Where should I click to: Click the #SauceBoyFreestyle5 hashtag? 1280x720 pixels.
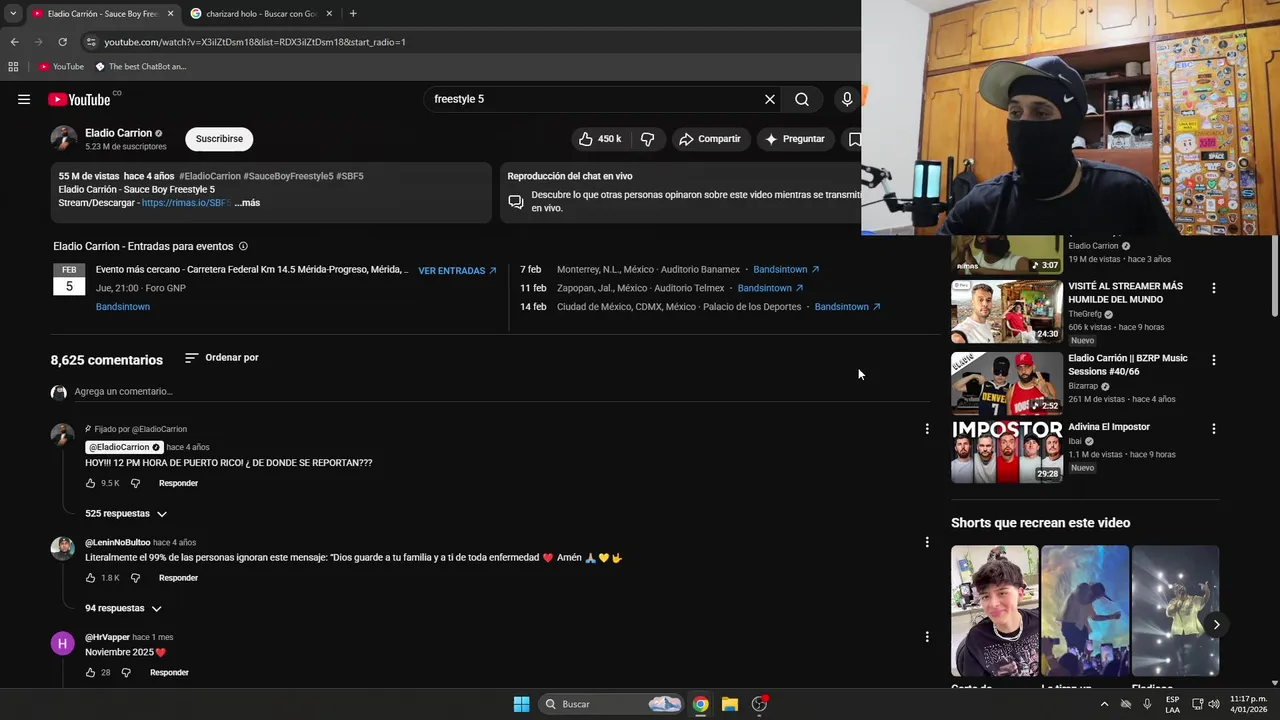click(288, 176)
